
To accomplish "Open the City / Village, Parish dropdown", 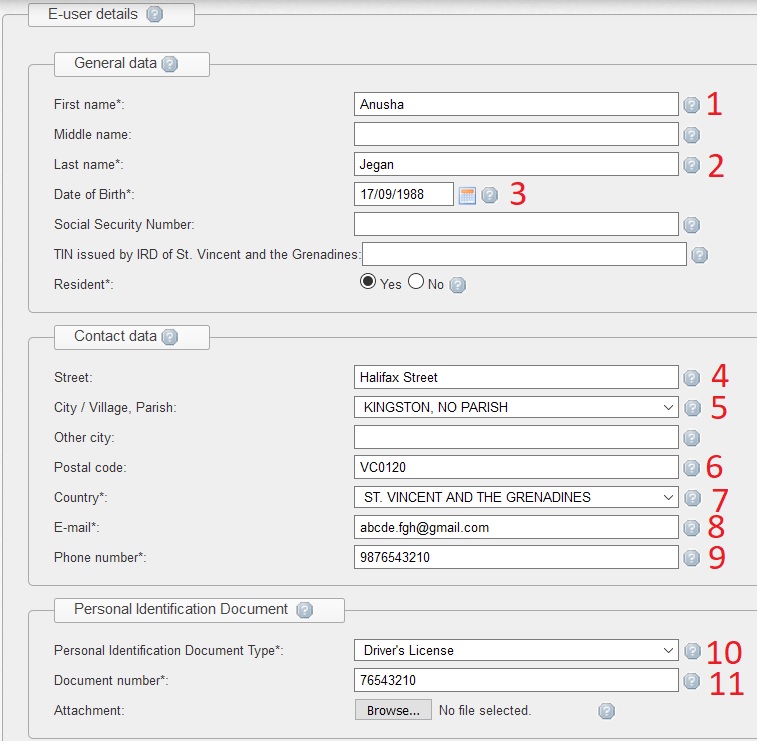I will click(x=516, y=407).
